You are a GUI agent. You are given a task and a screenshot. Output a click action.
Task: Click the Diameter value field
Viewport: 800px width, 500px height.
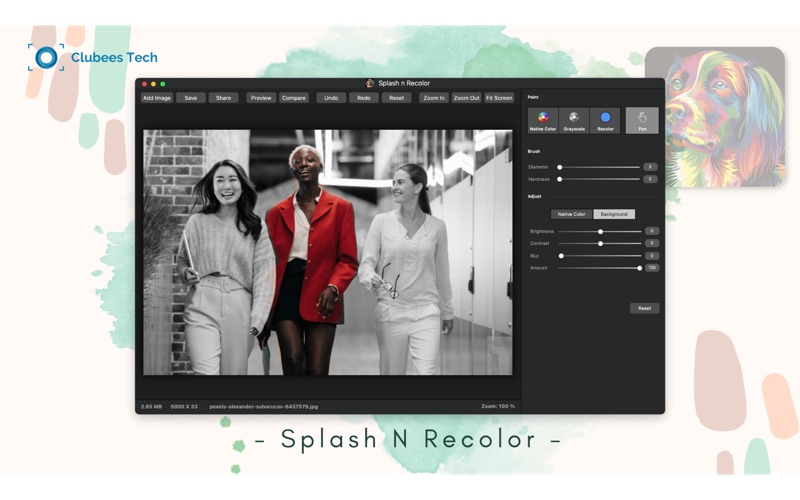651,167
